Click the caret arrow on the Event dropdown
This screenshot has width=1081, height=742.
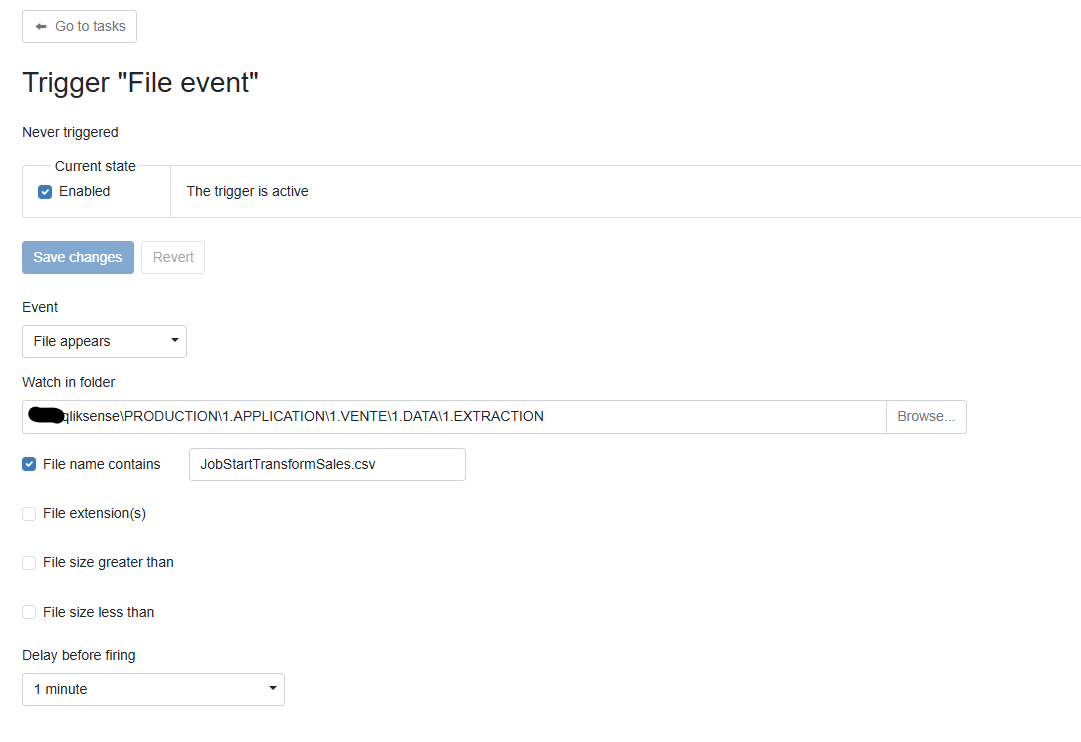coord(174,341)
